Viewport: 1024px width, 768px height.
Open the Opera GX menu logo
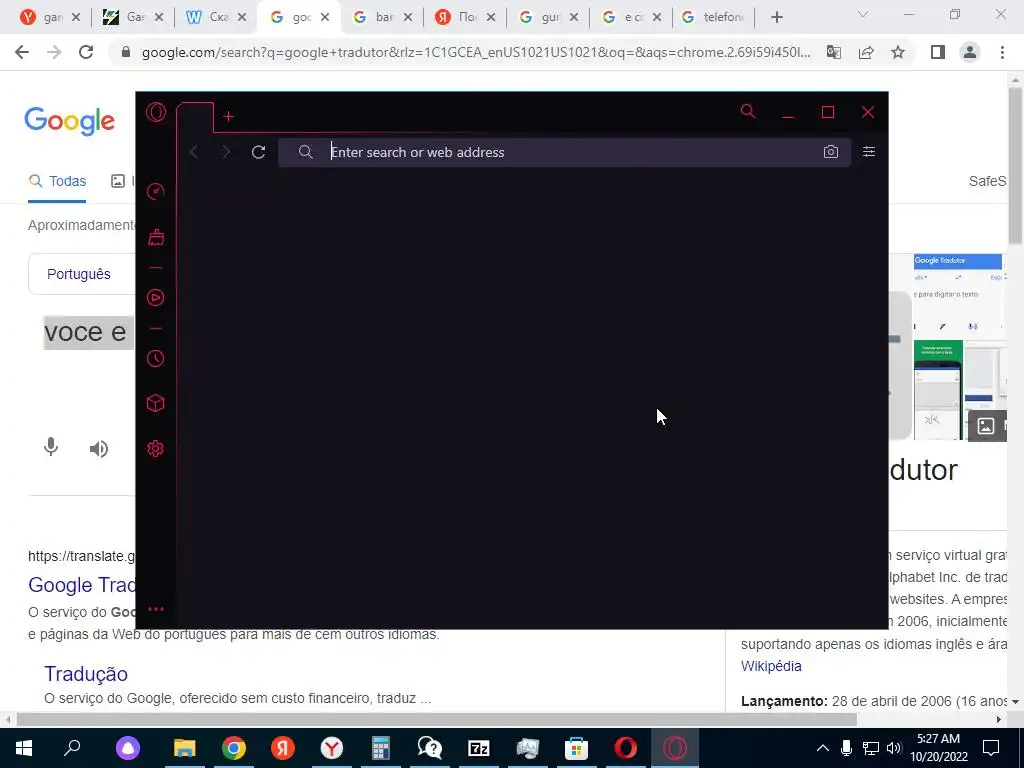(x=155, y=112)
